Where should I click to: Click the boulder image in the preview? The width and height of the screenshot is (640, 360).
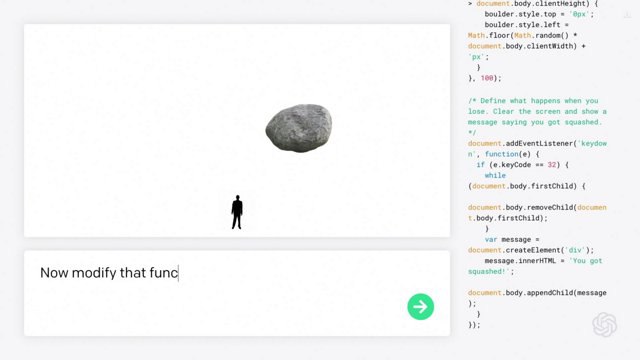pyautogui.click(x=299, y=128)
